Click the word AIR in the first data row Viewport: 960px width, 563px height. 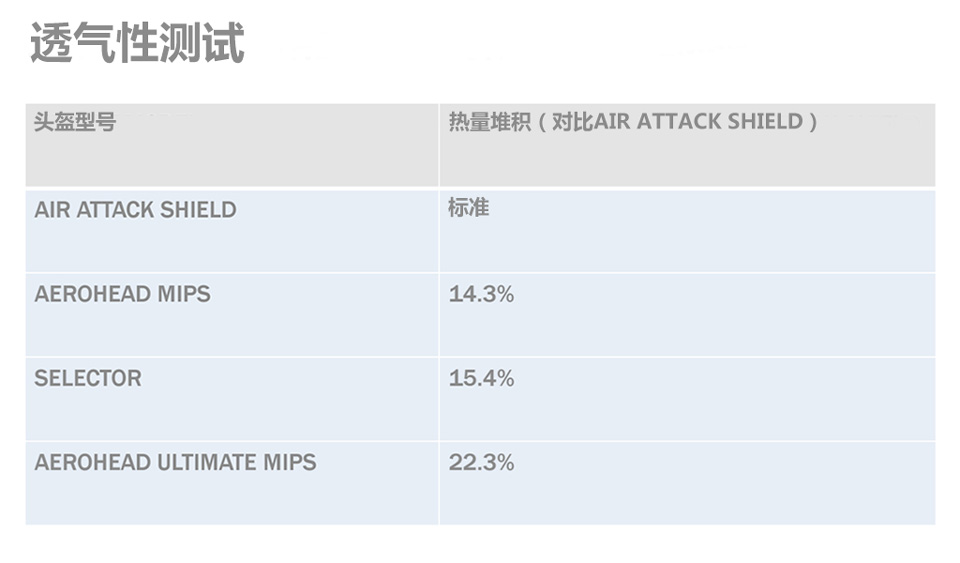tap(50, 210)
